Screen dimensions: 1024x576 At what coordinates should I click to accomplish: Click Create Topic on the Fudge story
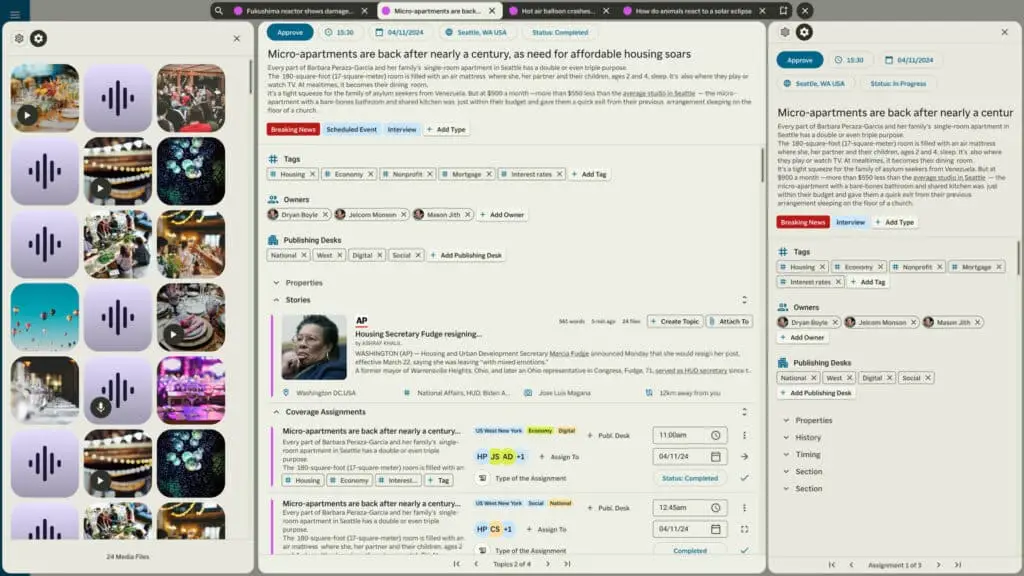(675, 321)
